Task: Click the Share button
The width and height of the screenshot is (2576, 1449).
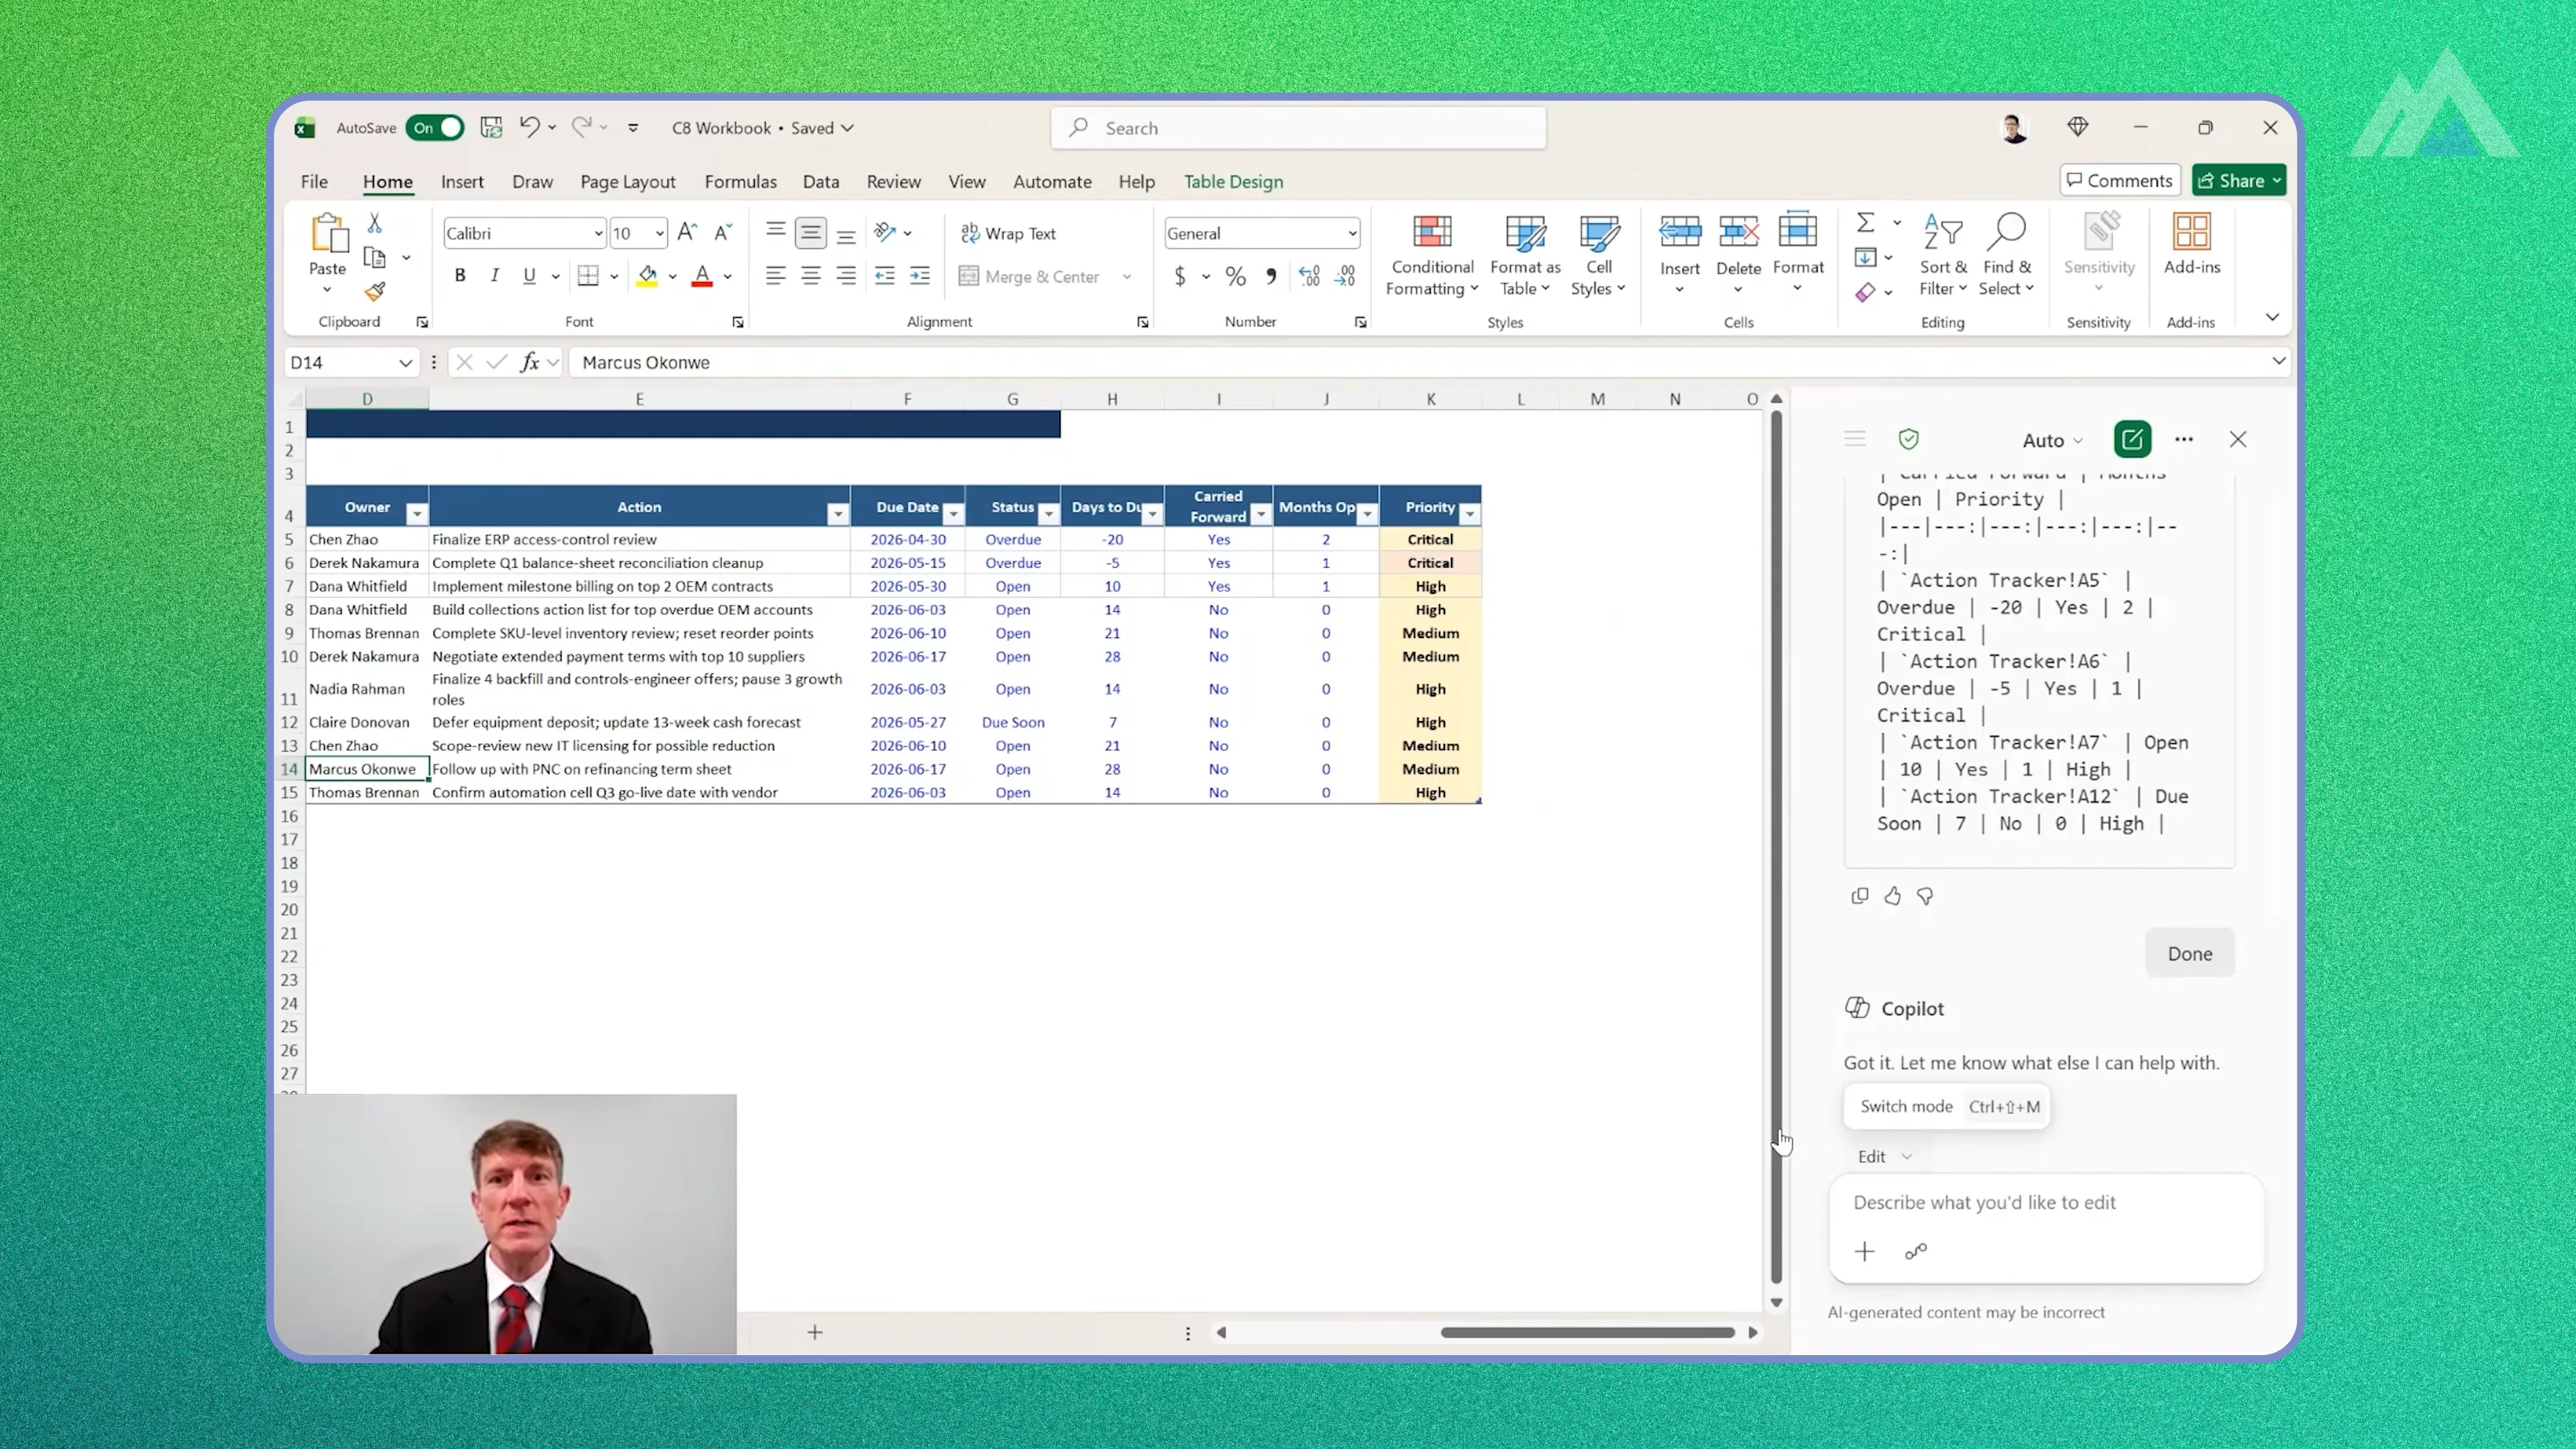Action: (2239, 180)
